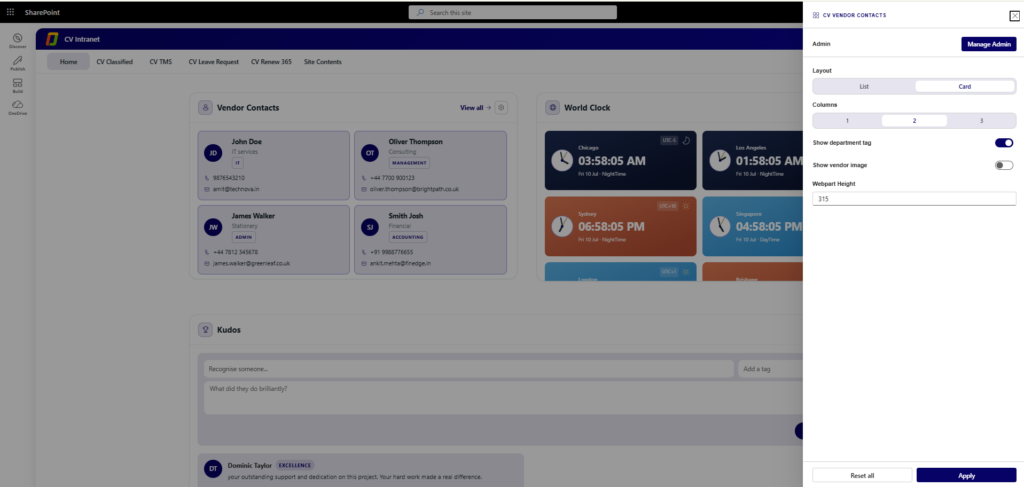
Task: Click the ADMIN department tag
Action: tap(244, 237)
